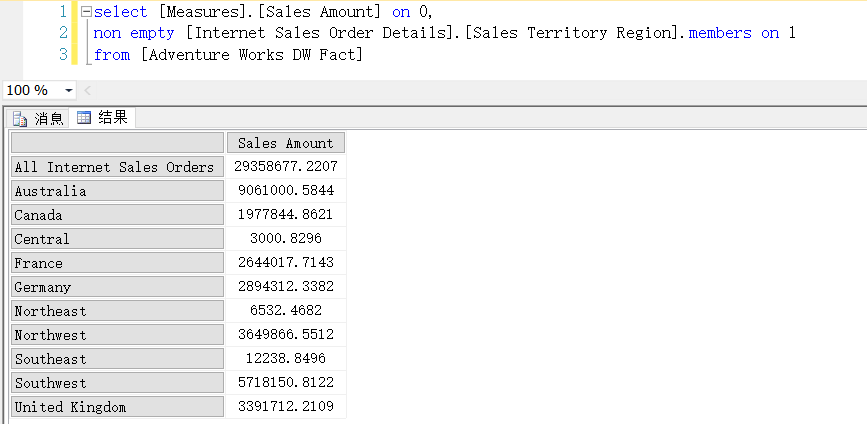Select the United Kingdom row header
This screenshot has height=424, width=867.
click(x=117, y=407)
